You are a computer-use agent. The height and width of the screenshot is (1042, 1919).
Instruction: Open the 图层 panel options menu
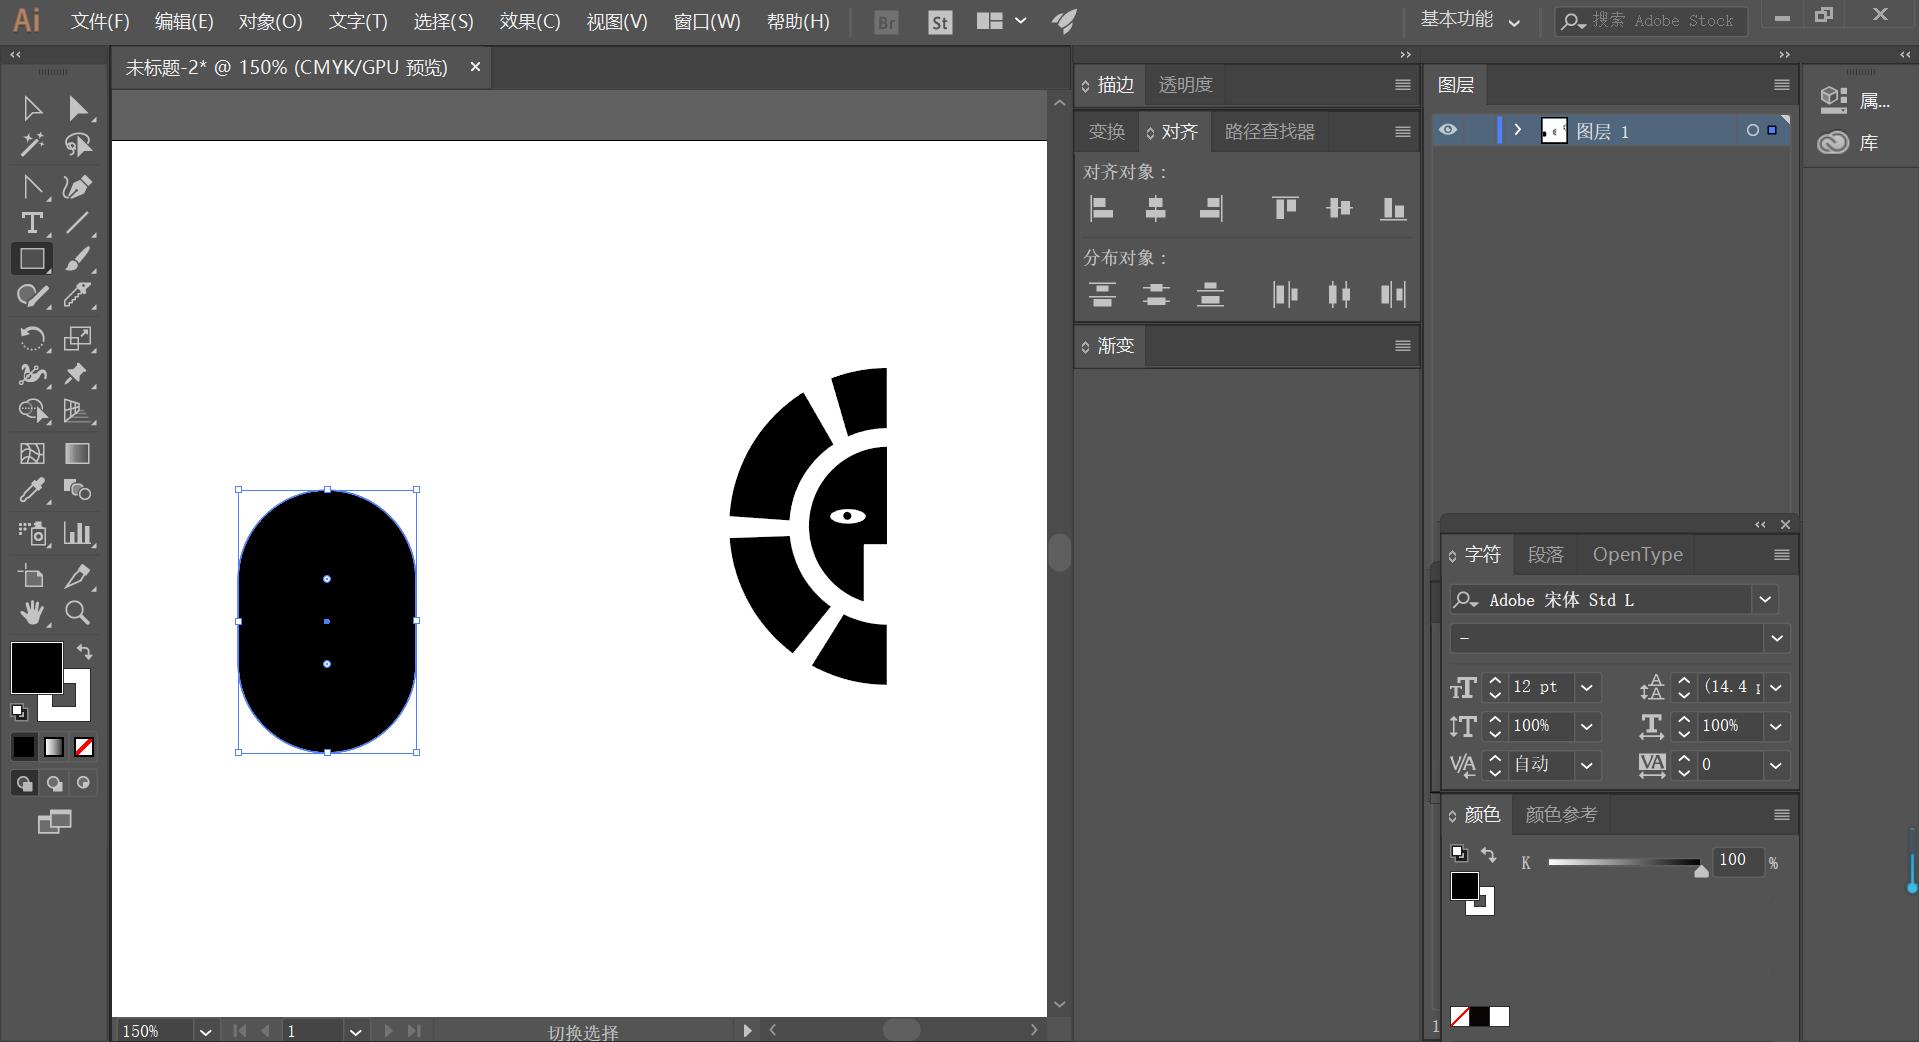pyautogui.click(x=1782, y=85)
